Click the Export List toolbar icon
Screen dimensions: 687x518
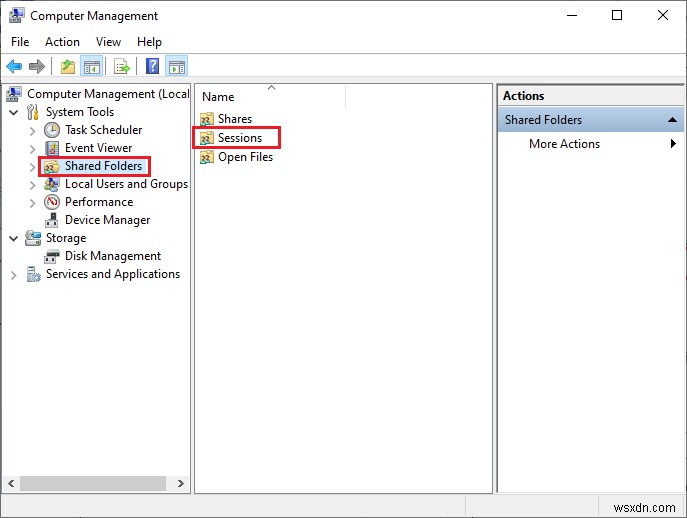(122, 67)
